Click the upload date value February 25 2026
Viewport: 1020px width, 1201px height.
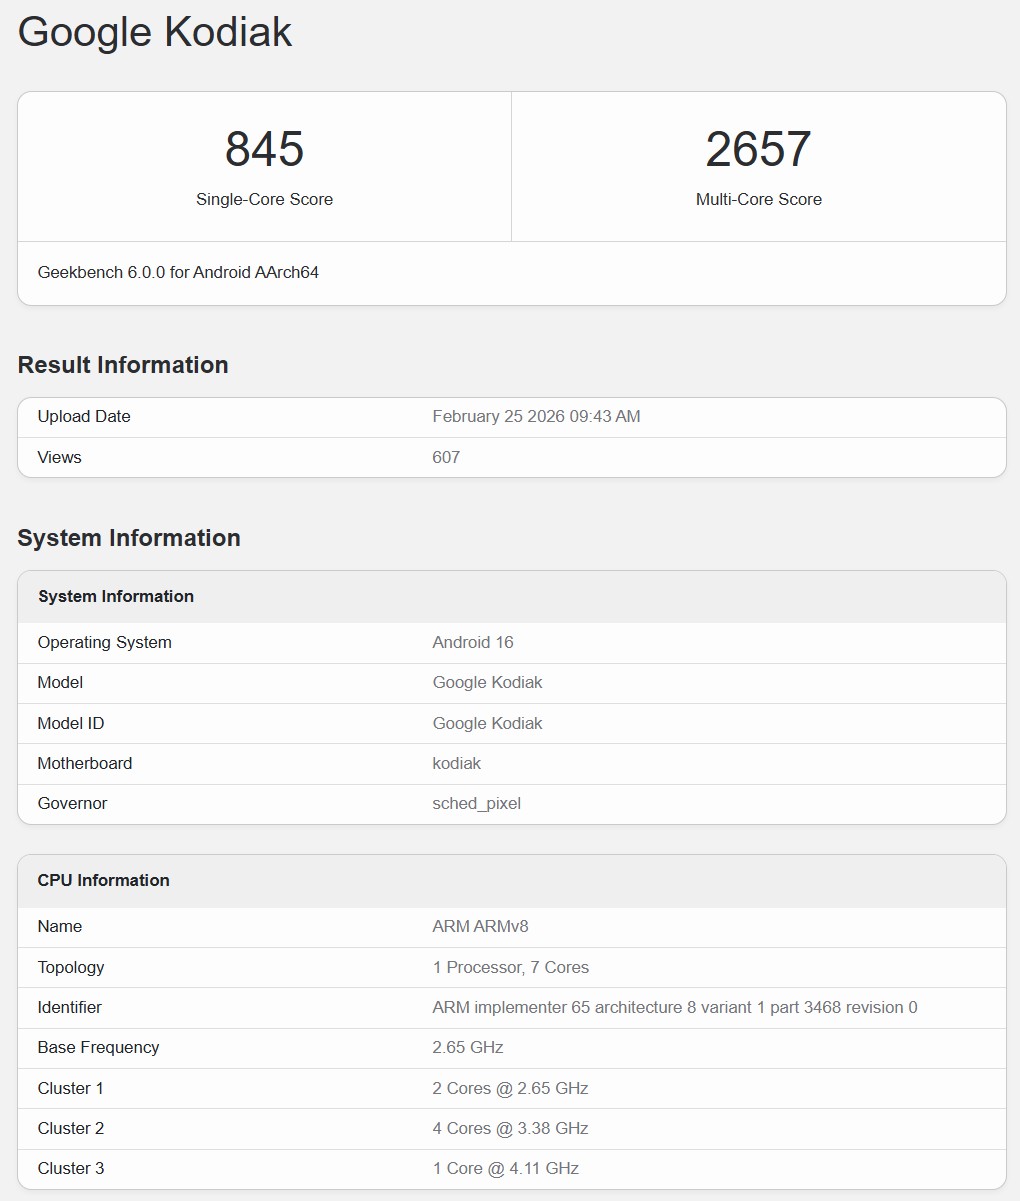click(536, 417)
